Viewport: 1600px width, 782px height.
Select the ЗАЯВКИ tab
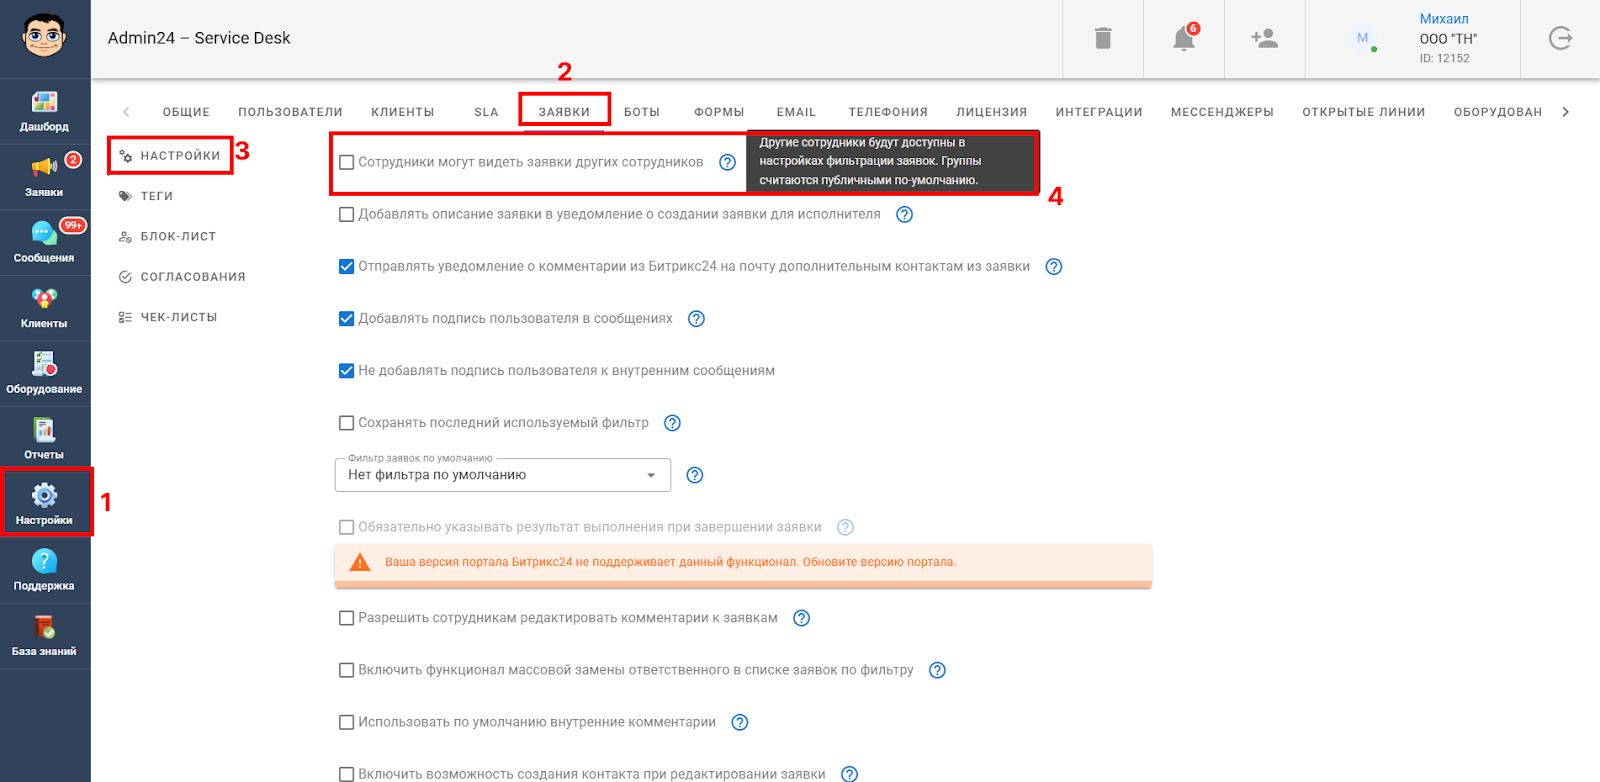point(564,112)
